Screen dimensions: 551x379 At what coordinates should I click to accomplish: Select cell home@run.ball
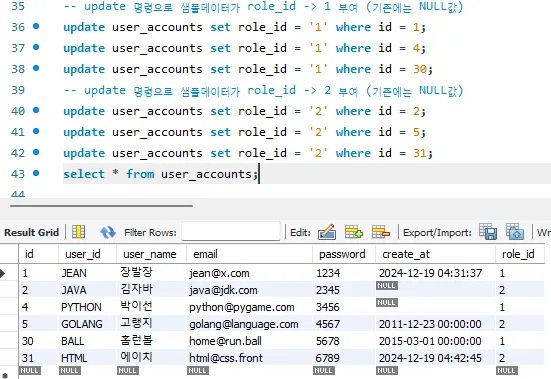tap(249, 341)
